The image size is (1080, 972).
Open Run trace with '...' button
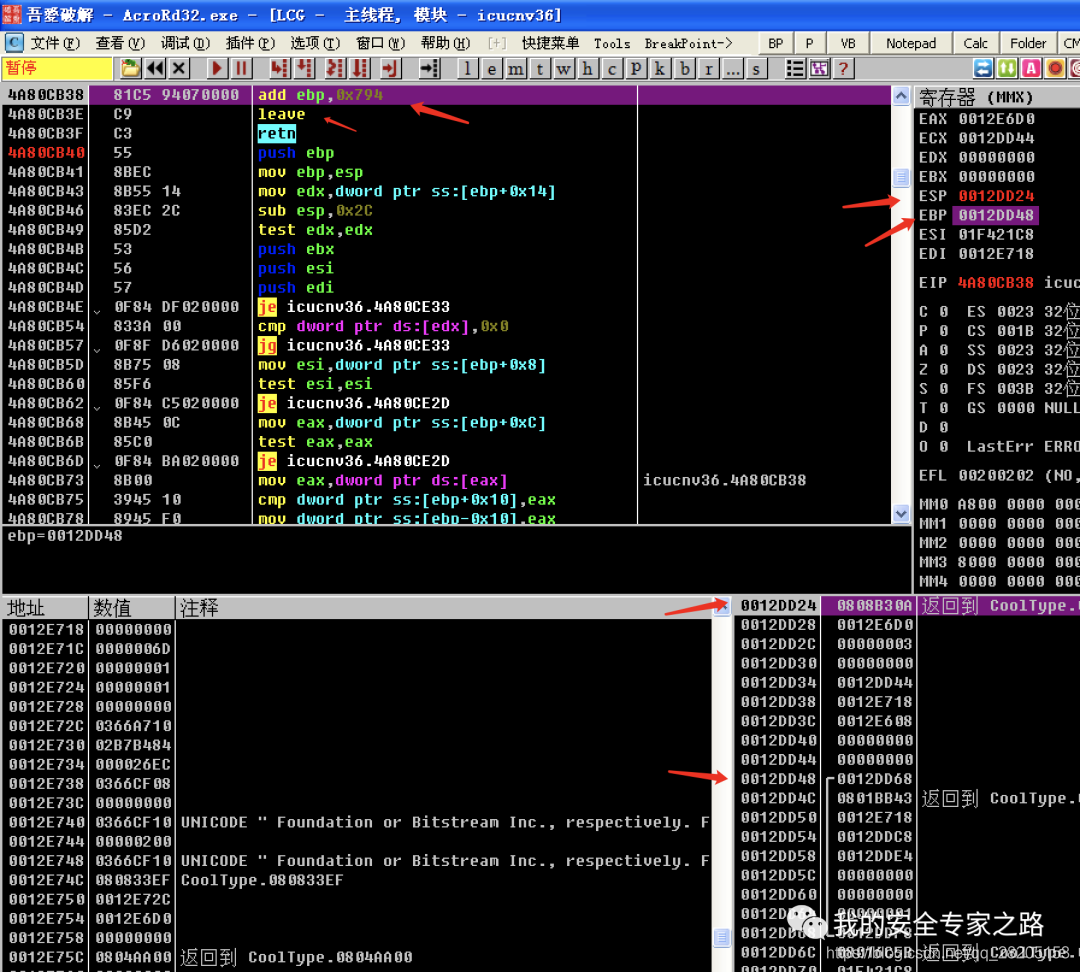(x=732, y=68)
